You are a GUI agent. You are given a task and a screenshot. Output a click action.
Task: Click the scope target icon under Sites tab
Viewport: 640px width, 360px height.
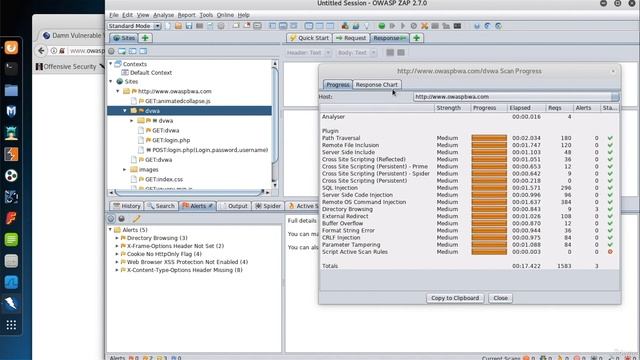pos(111,51)
